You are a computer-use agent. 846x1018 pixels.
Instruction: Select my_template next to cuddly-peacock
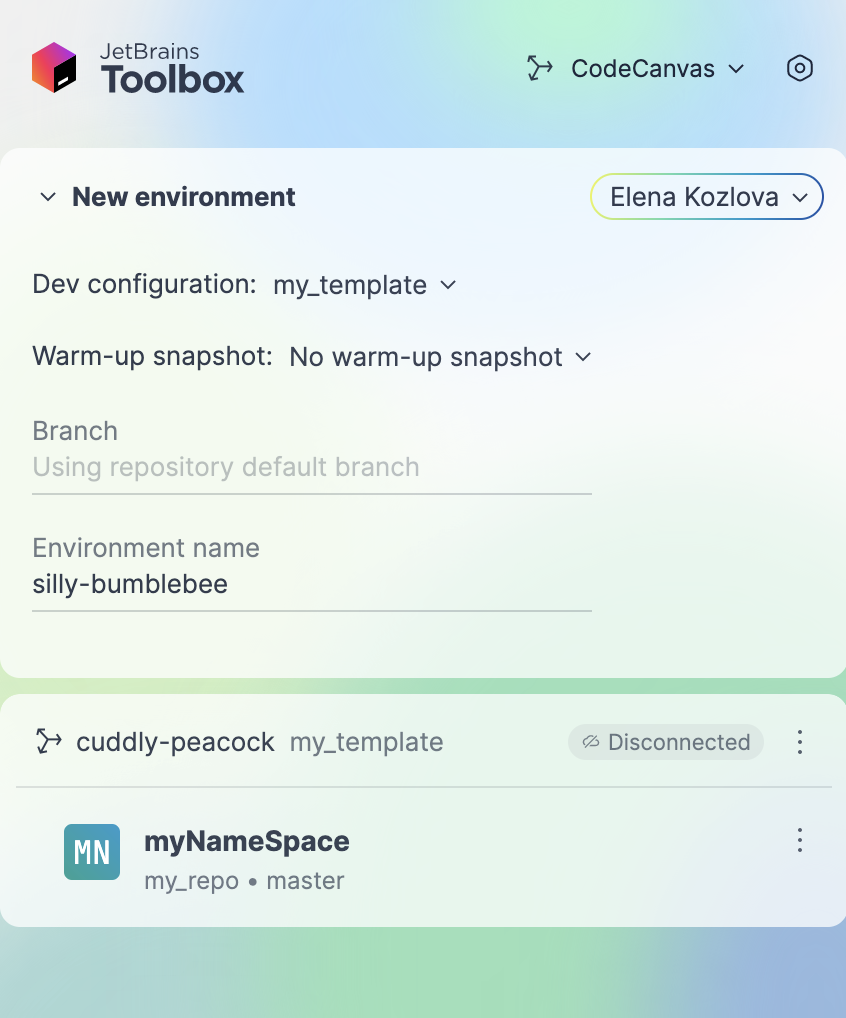[x=366, y=742]
